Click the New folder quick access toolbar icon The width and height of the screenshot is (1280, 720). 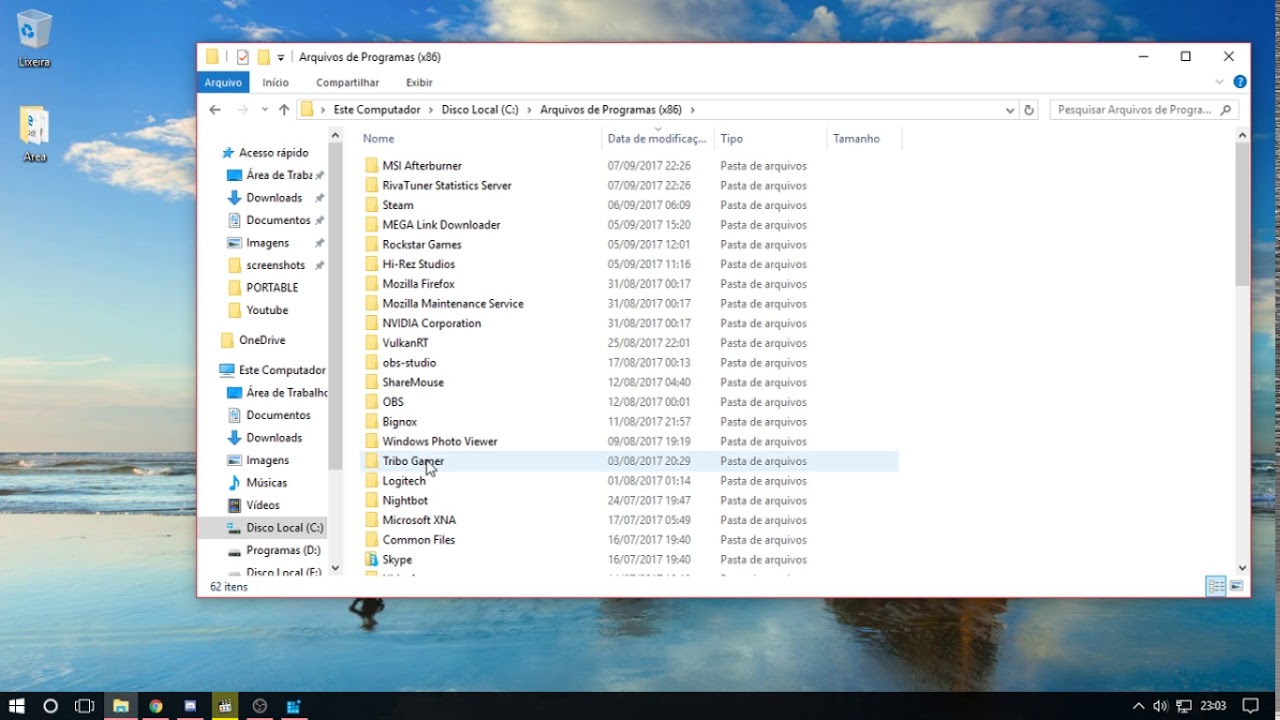[x=264, y=57]
